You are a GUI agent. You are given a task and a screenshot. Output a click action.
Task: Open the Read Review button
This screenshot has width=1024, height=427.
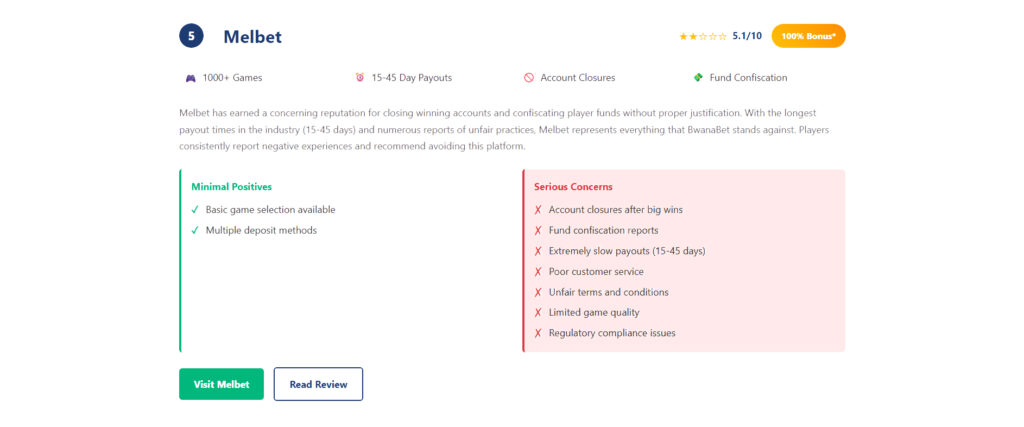pos(318,384)
